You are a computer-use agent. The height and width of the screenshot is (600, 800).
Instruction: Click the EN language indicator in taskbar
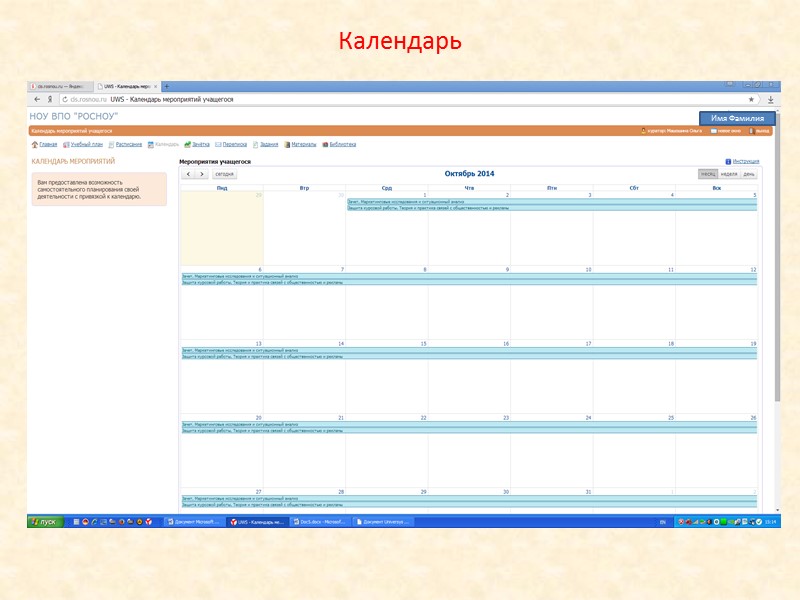pos(663,522)
